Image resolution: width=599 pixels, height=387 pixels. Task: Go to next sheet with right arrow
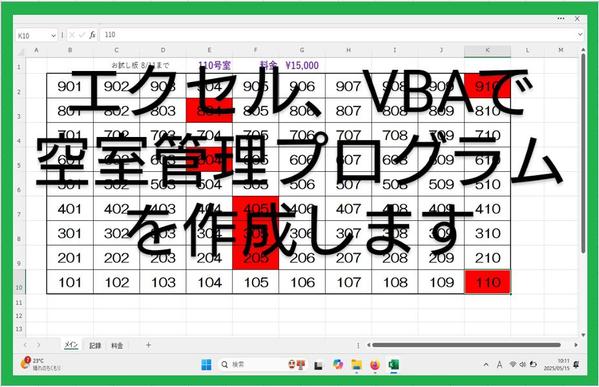click(39, 345)
